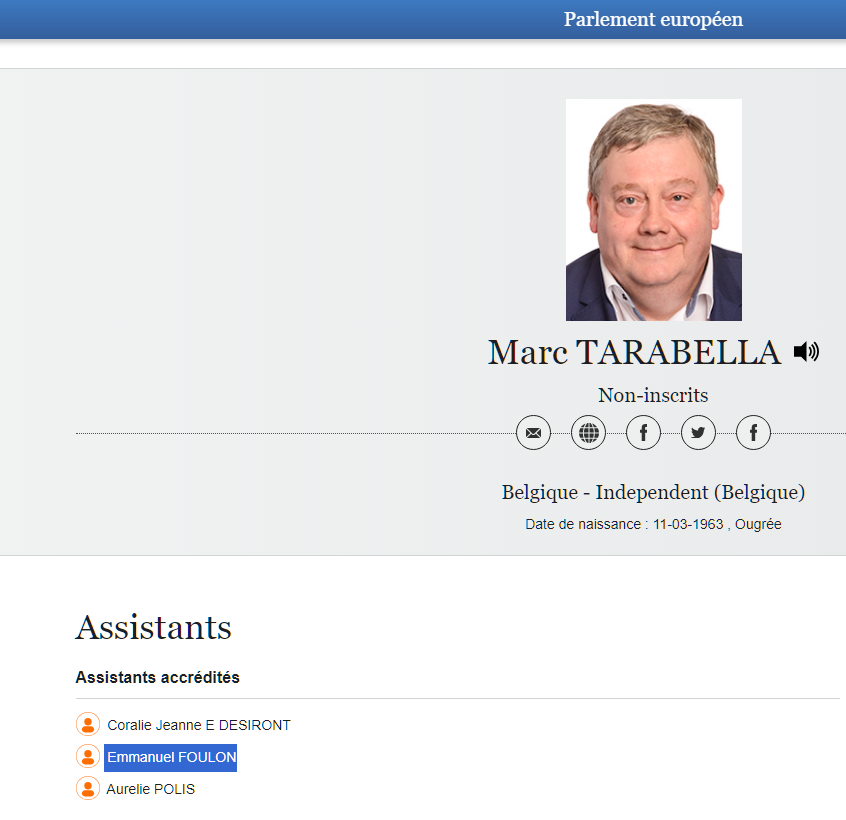Select the Non-inscrits group label
Viewport: 846px width, 820px height.
pos(653,395)
